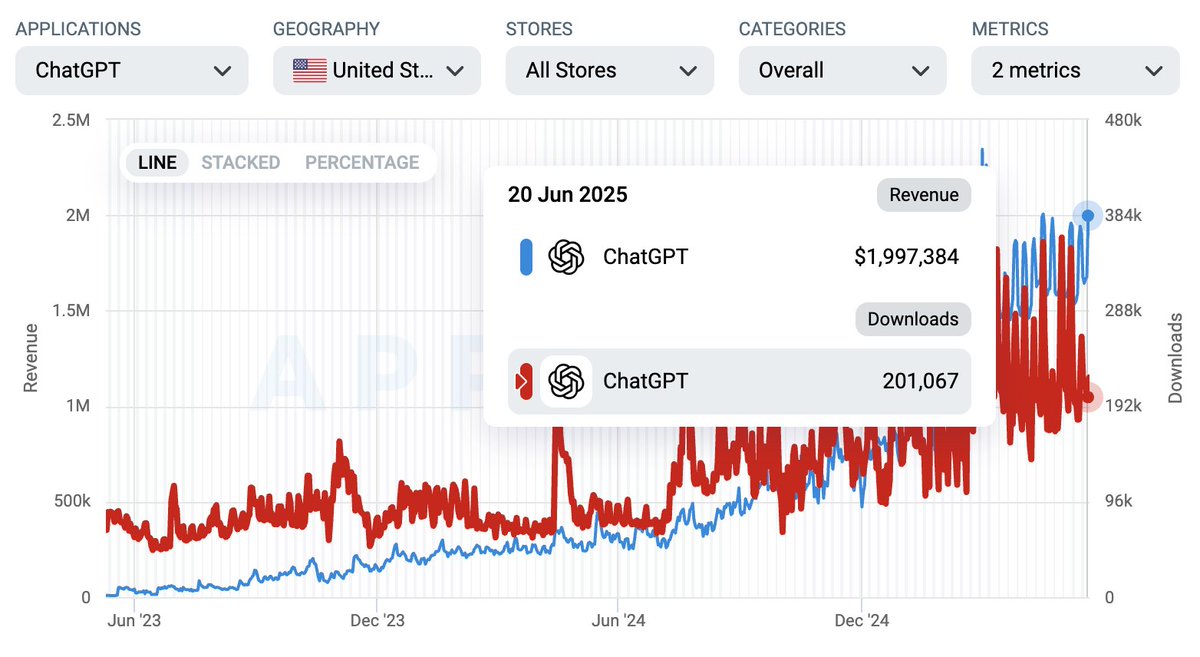1200x657 pixels.
Task: Click the Revenue axis label on the left
Action: point(32,359)
